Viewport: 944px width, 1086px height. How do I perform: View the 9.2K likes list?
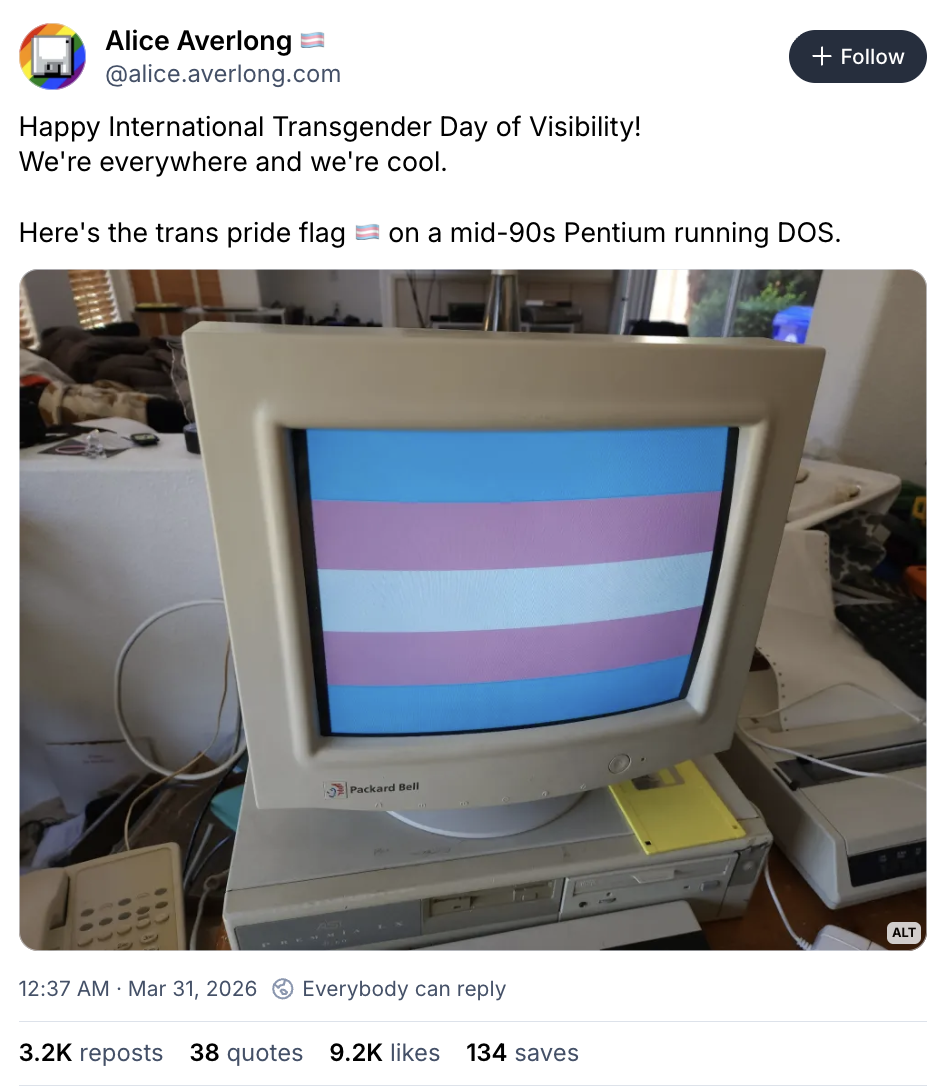(384, 1053)
